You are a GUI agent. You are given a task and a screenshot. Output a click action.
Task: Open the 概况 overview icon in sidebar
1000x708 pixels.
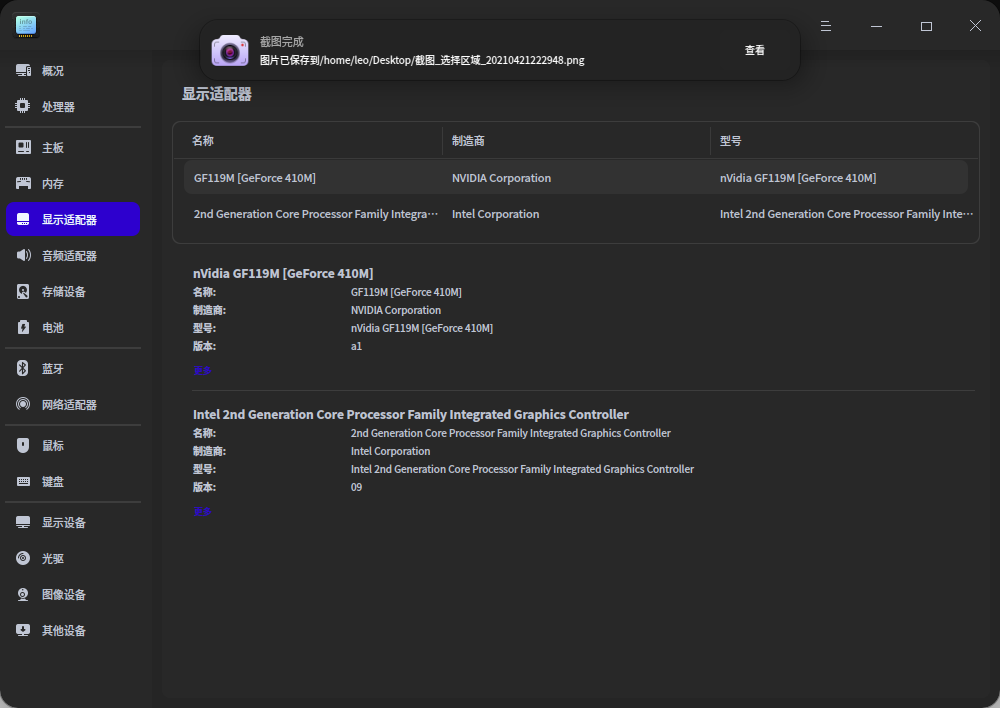23,71
